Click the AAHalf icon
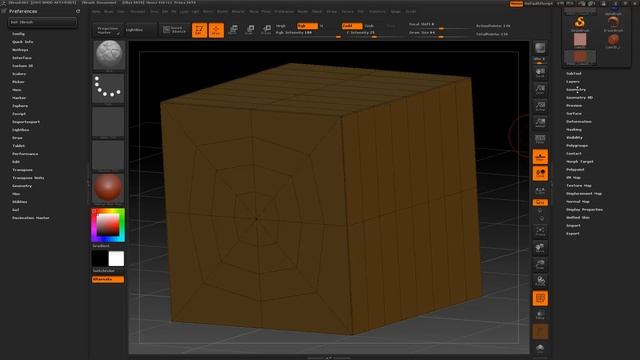 540,122
